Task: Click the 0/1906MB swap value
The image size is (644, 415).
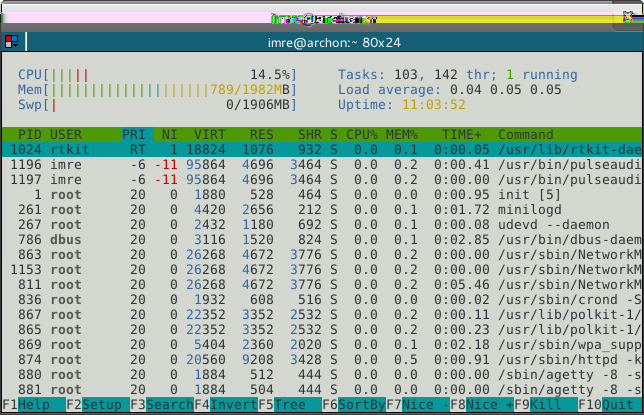Action: [258, 105]
